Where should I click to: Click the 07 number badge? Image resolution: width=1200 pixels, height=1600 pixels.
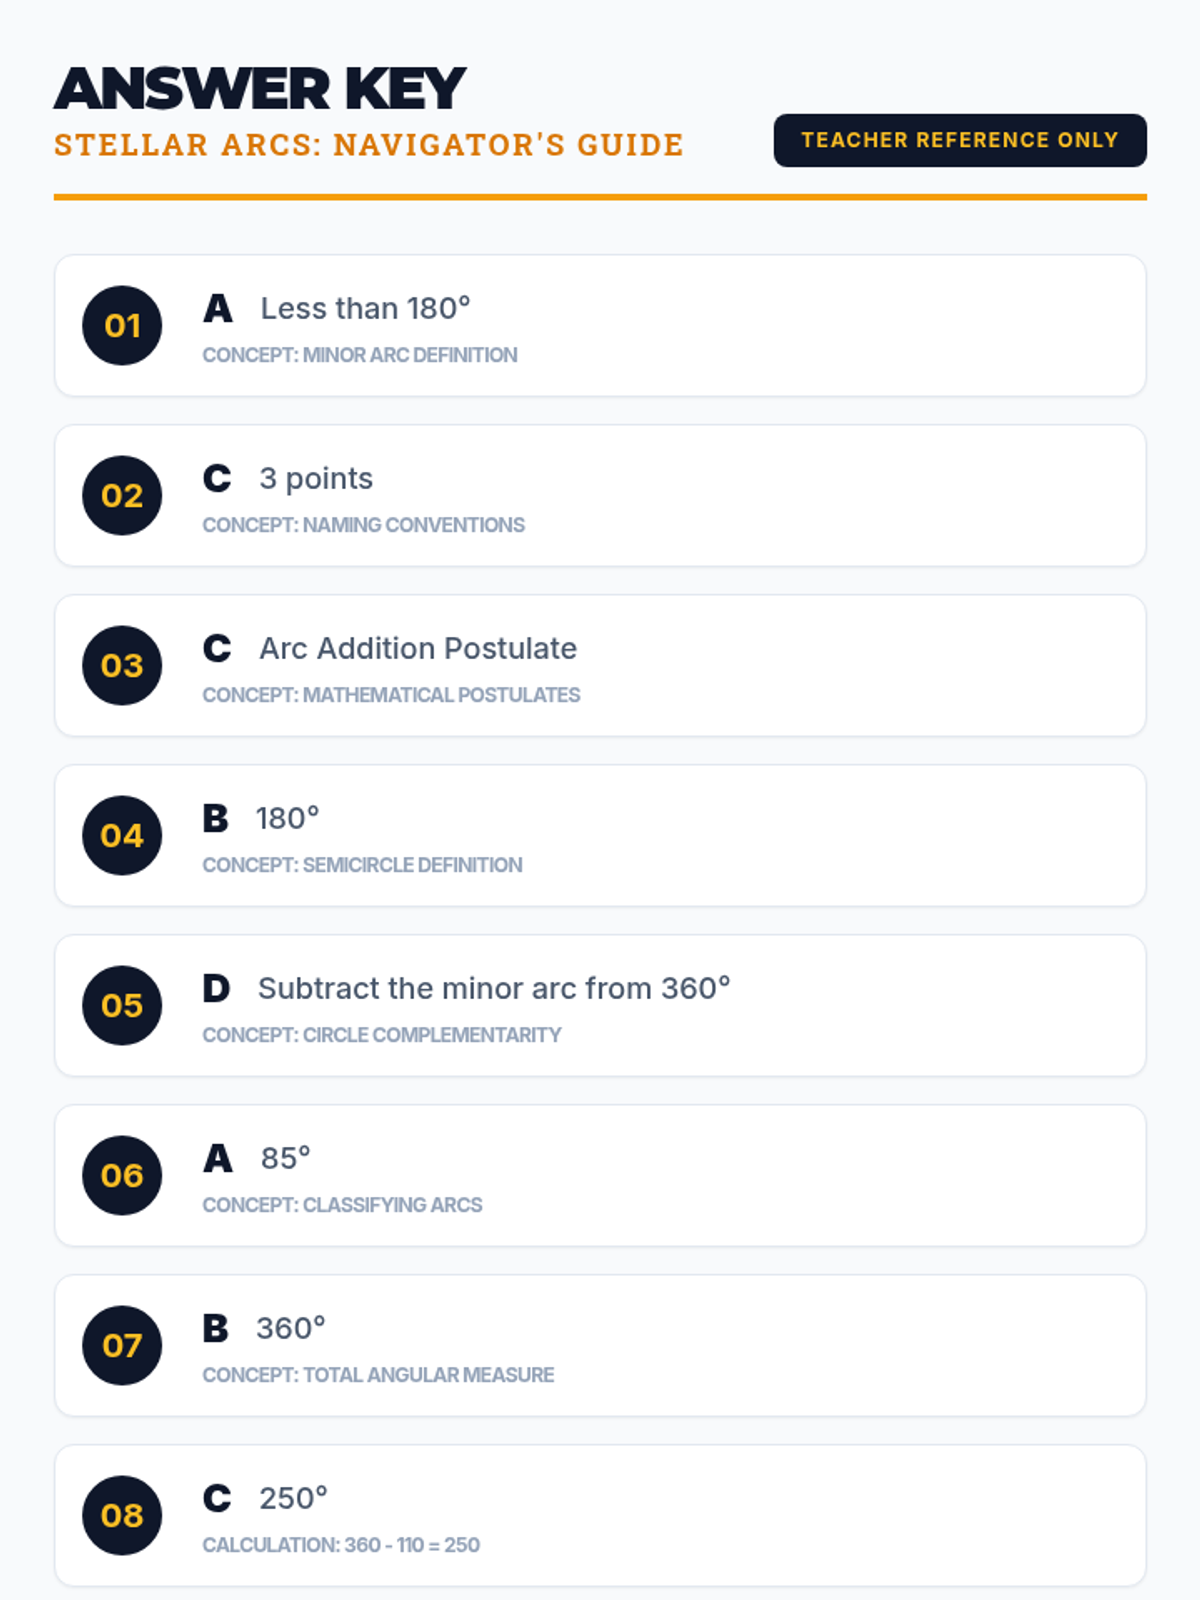pyautogui.click(x=122, y=1346)
